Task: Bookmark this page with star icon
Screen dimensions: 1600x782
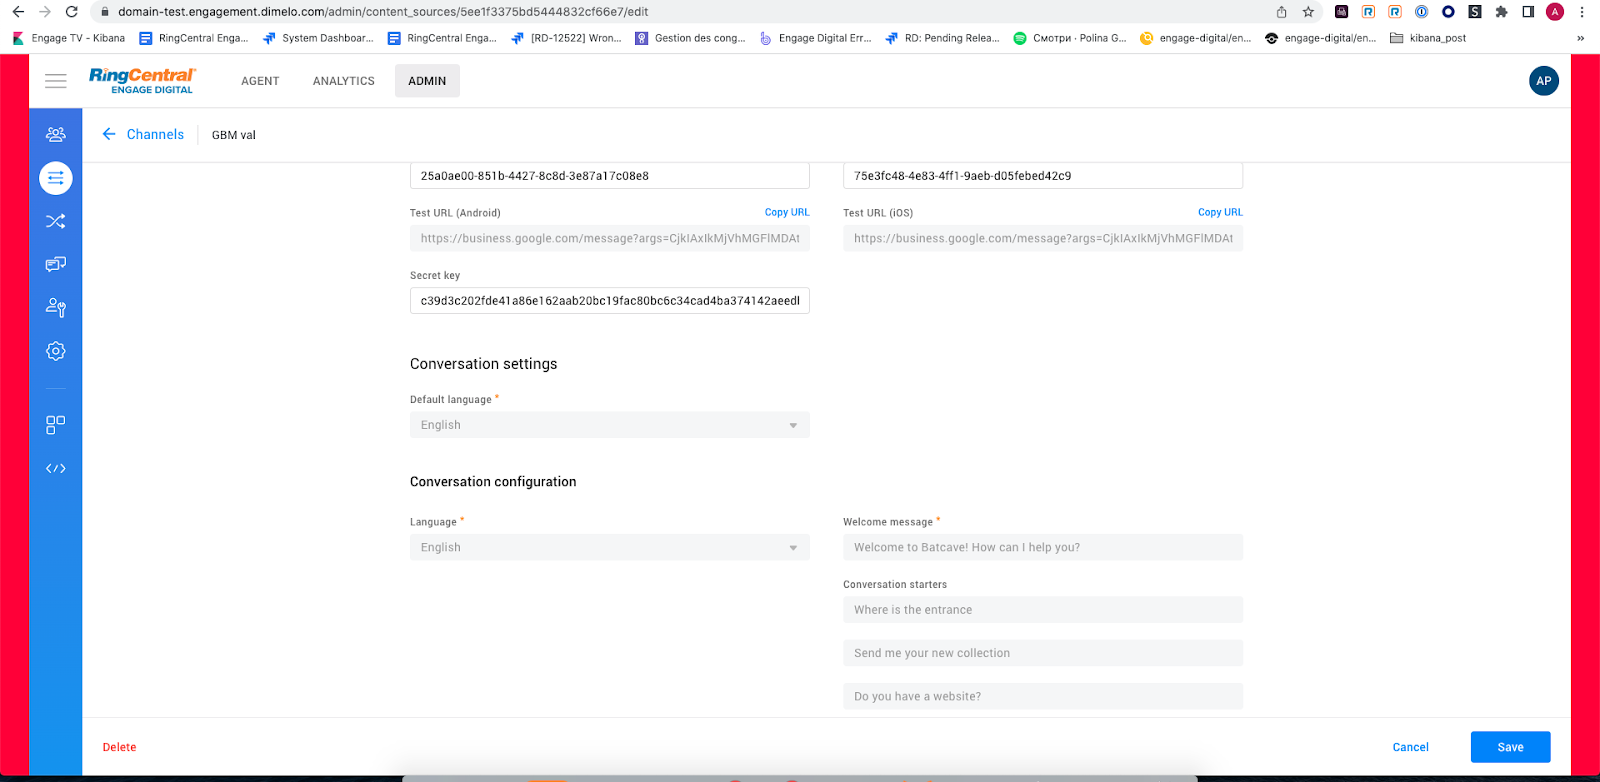Action: (x=1308, y=12)
